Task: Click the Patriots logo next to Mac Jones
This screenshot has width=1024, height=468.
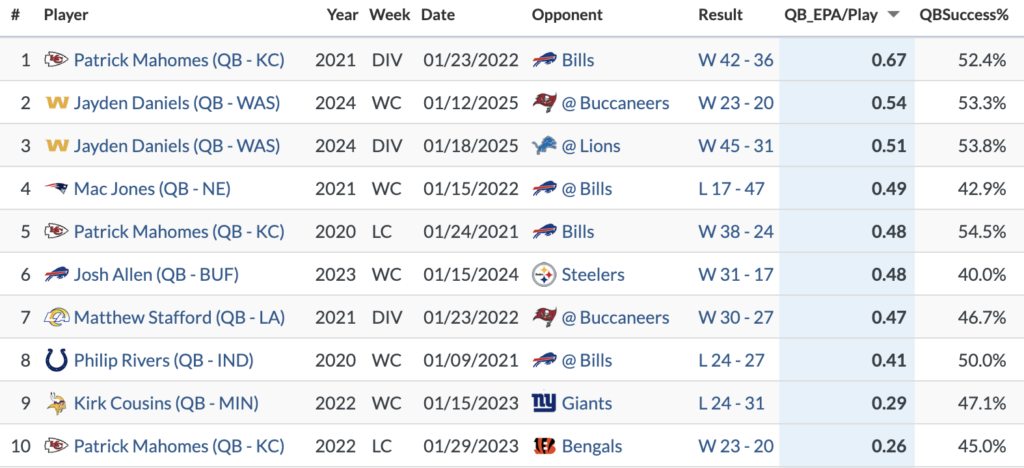Action: (56, 189)
